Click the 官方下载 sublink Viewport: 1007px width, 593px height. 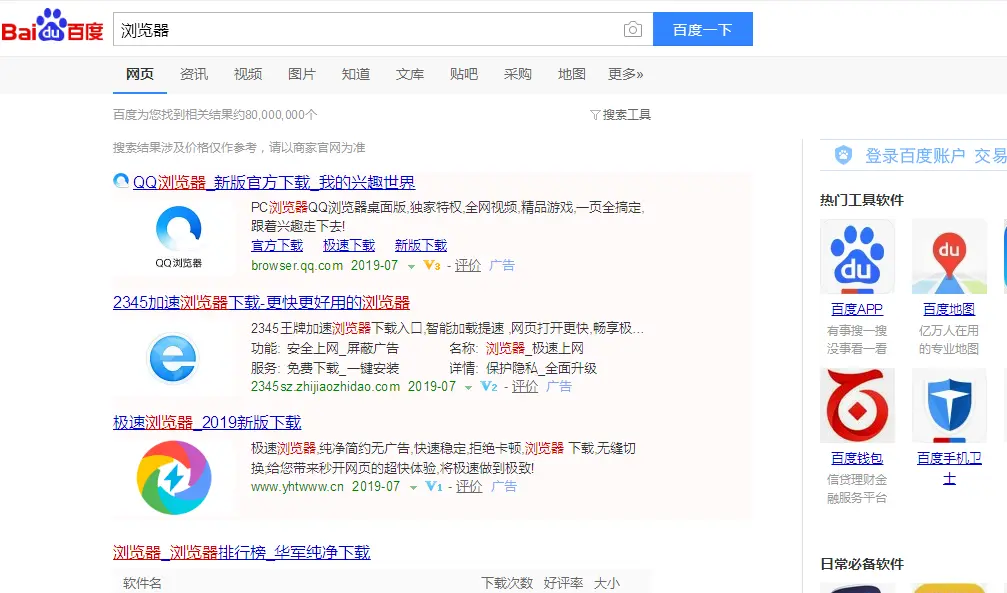point(277,245)
